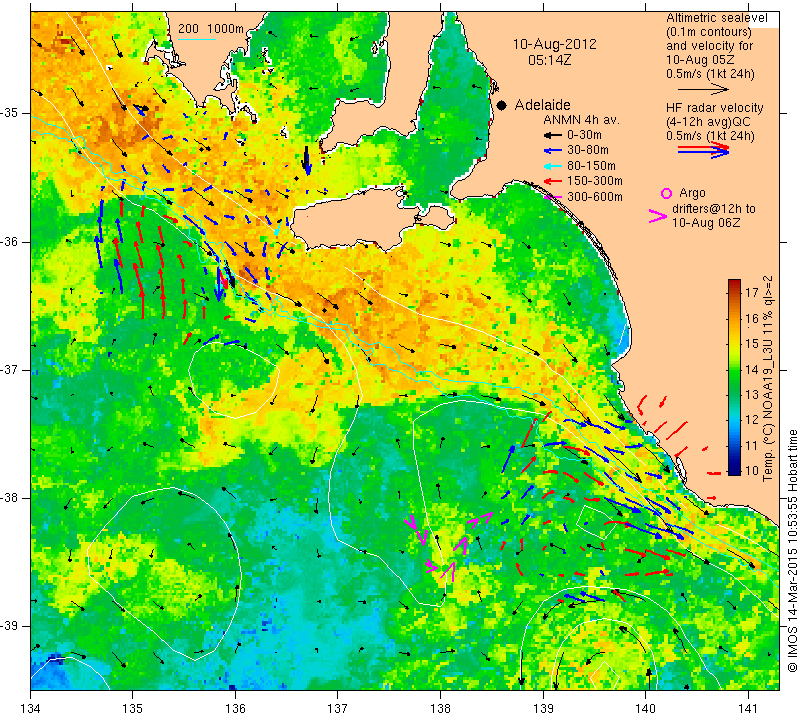Click the magenta Argo circle symbol
800x720 pixels.
point(666,193)
